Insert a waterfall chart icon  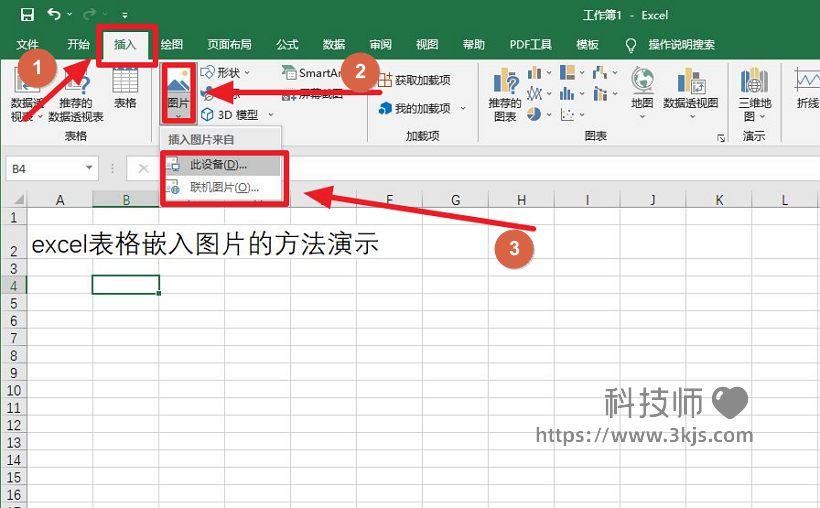(600, 72)
